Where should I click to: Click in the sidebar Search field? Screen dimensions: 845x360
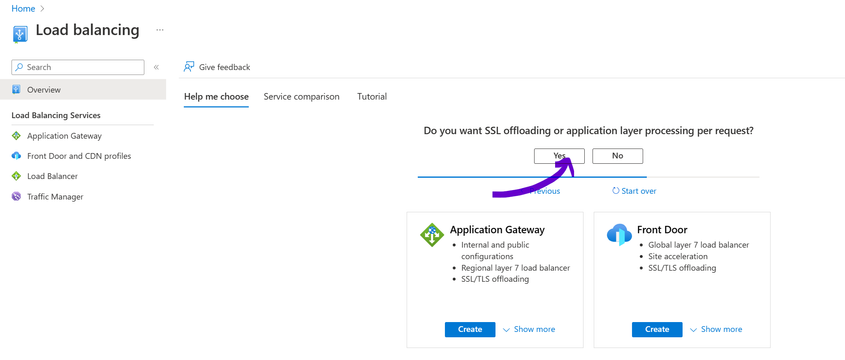pos(78,67)
